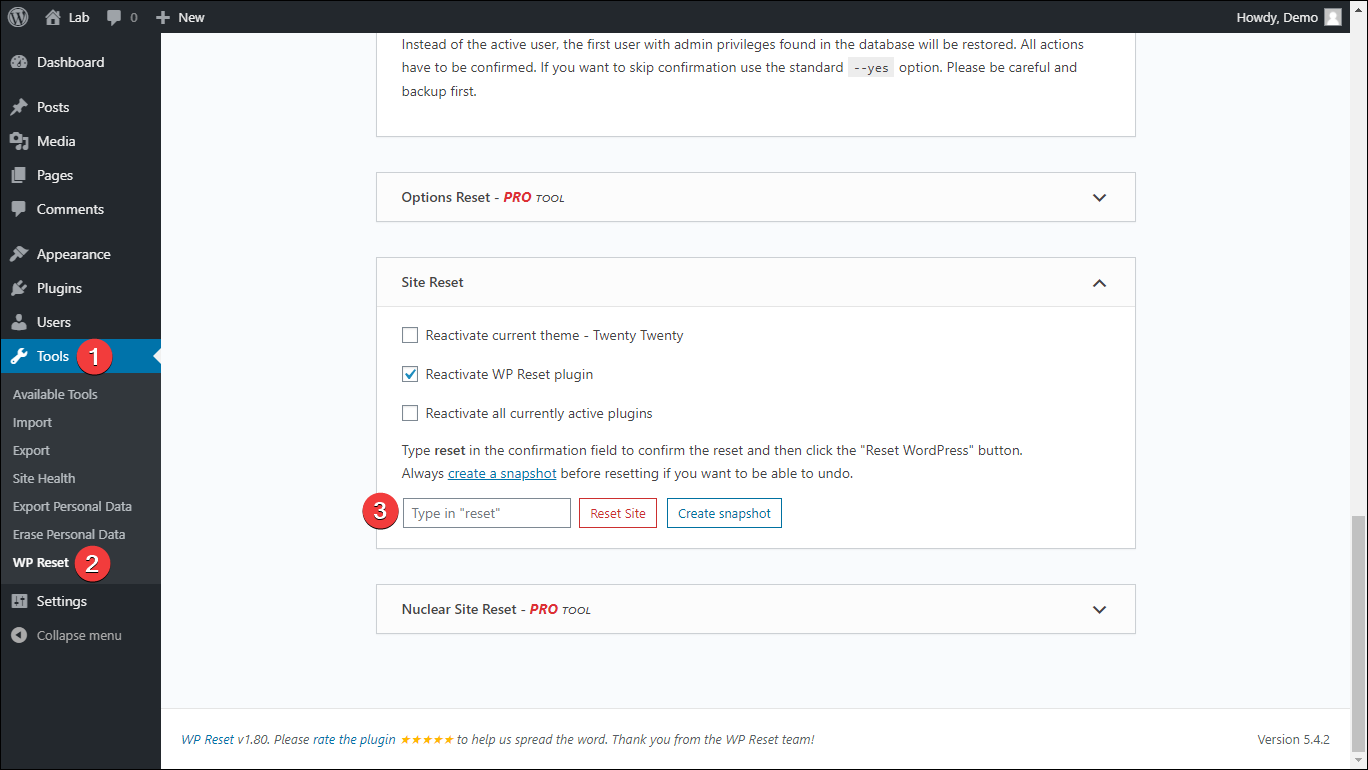
Task: Open the Lab site home icon
Action: (x=53, y=17)
